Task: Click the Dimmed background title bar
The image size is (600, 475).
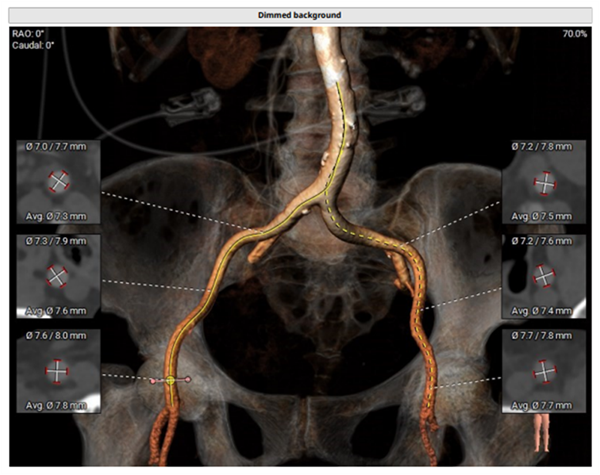Action: click(x=300, y=15)
